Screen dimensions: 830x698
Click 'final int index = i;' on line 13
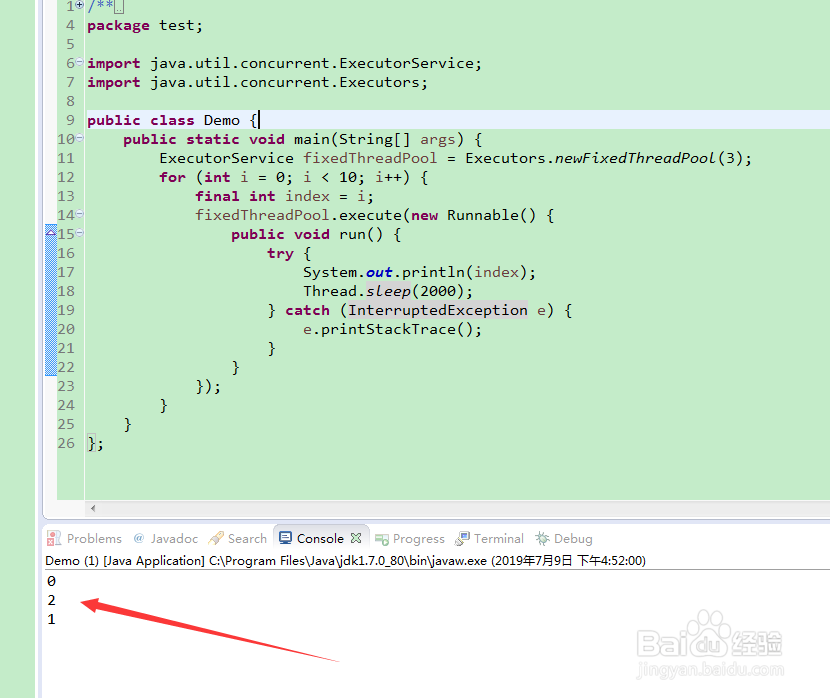click(x=285, y=196)
